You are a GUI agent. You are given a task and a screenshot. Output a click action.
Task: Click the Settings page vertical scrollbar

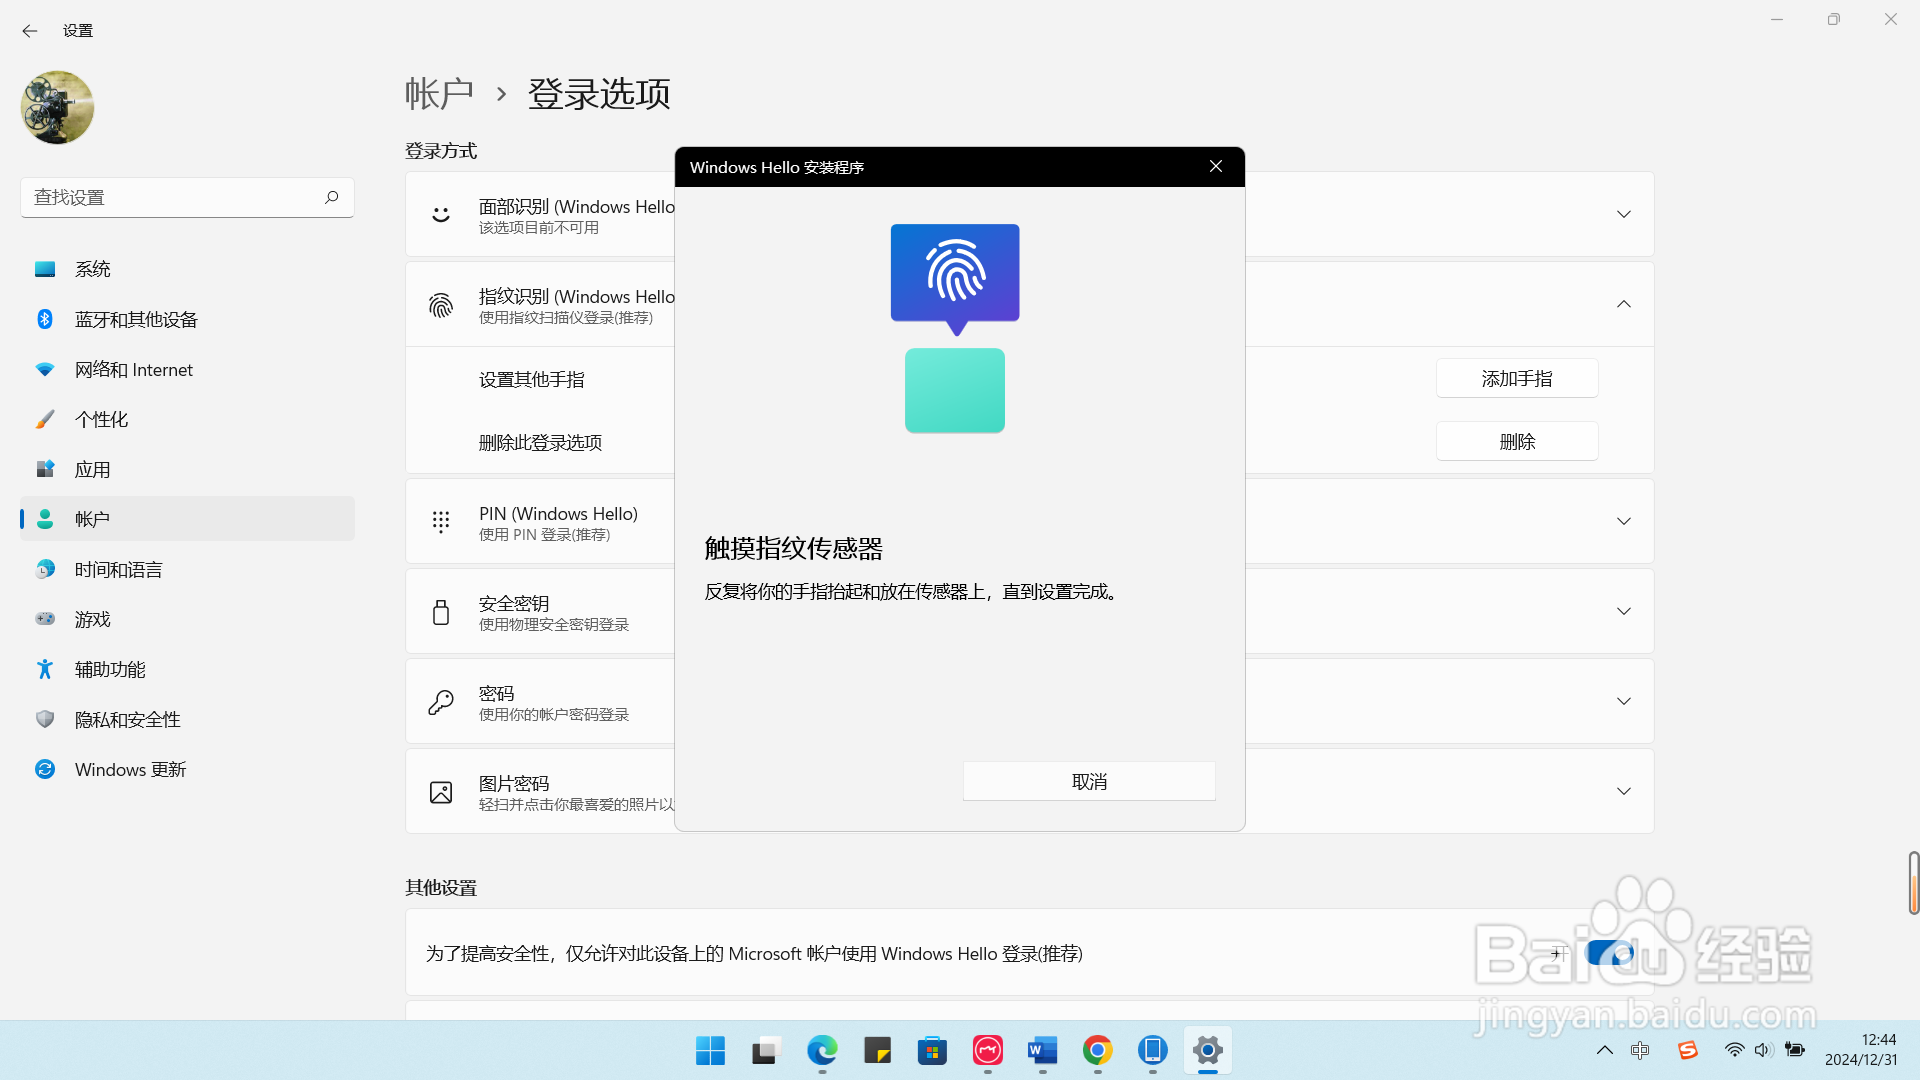click(1913, 883)
